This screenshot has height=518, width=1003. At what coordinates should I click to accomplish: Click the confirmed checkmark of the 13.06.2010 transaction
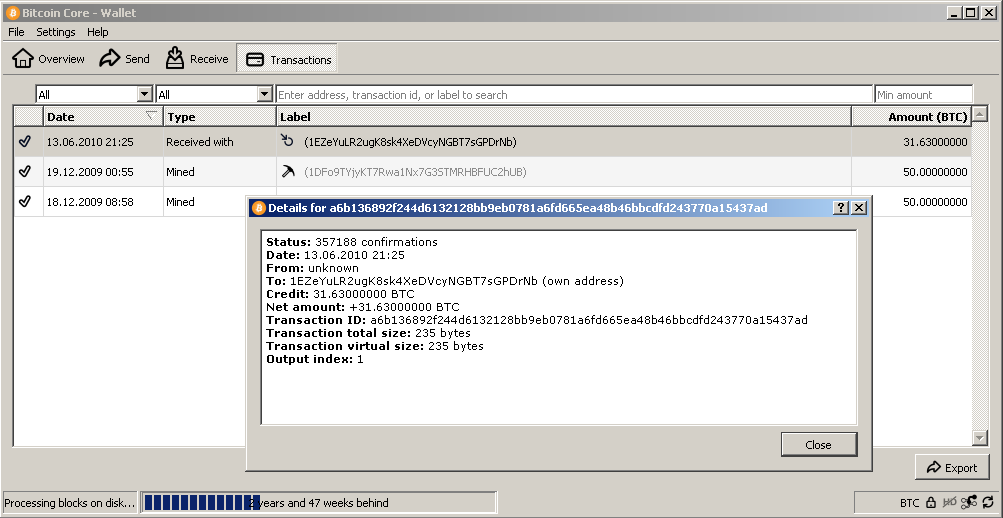[x=25, y=141]
